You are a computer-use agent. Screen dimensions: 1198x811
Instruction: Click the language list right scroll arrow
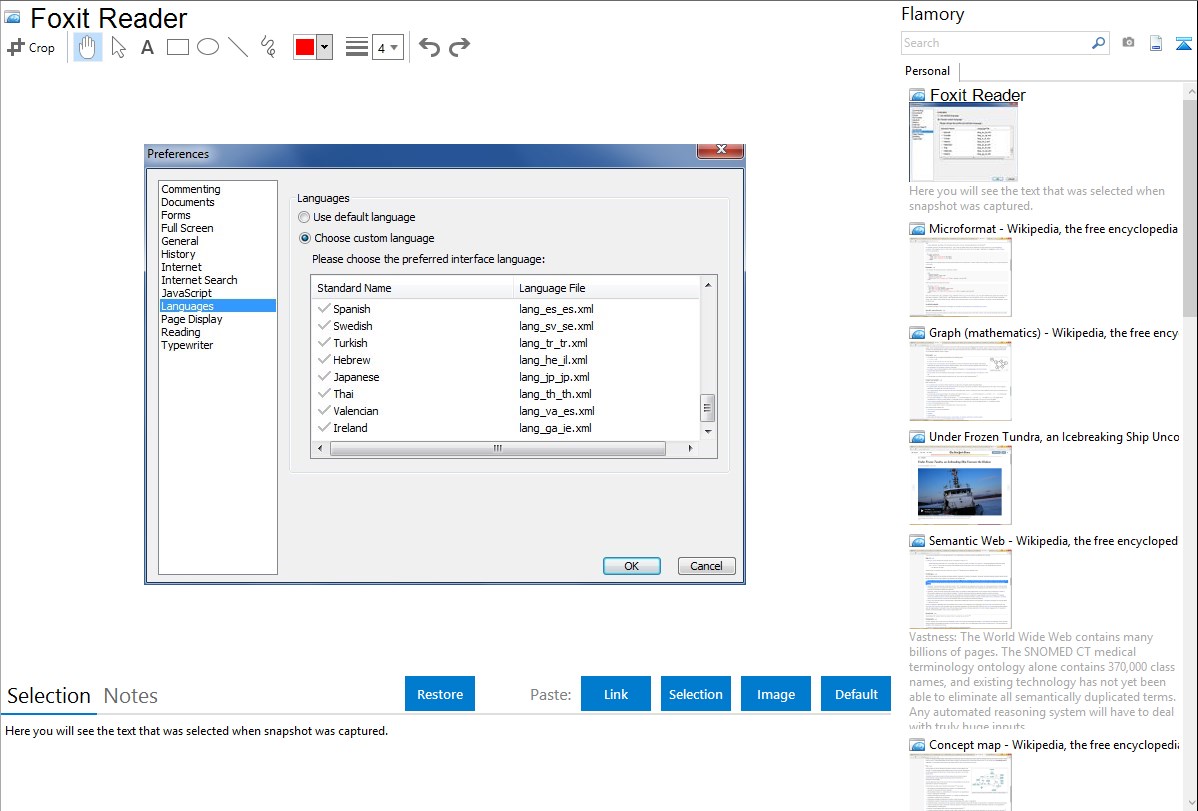690,449
